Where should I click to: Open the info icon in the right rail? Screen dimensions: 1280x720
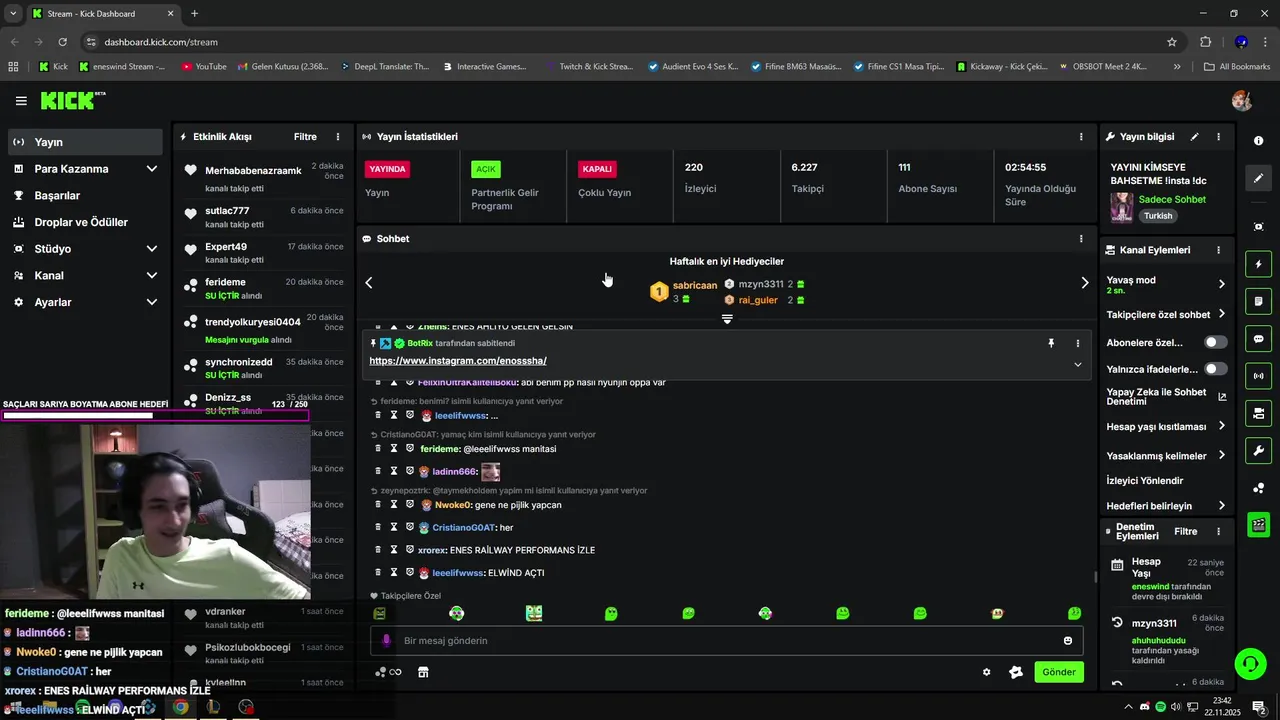coord(1259,141)
